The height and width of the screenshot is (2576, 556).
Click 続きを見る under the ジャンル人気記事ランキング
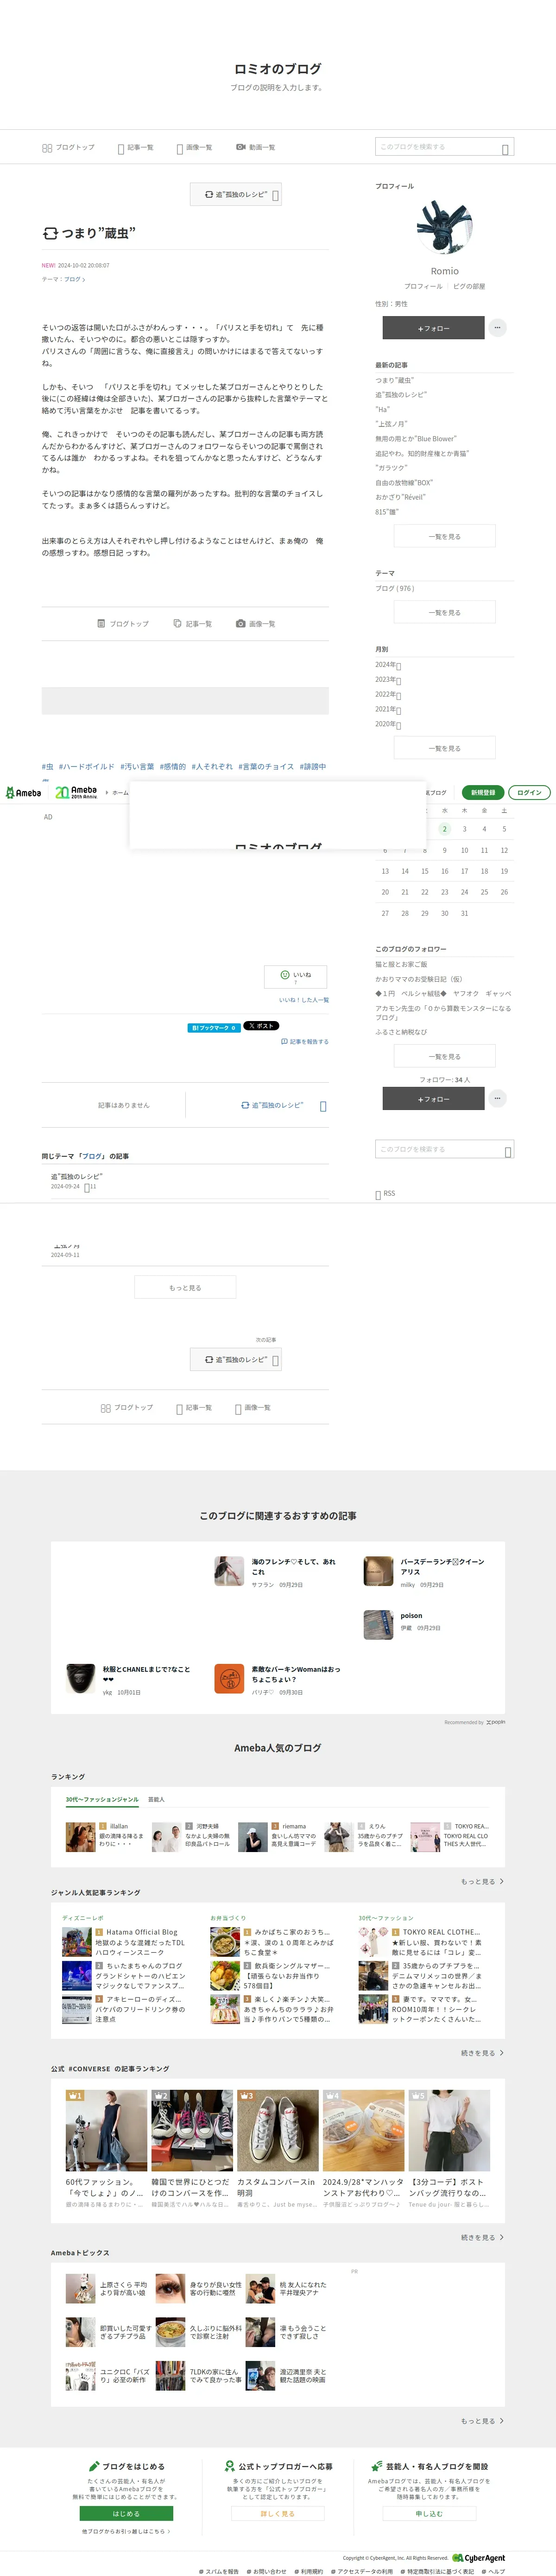pos(482,2053)
